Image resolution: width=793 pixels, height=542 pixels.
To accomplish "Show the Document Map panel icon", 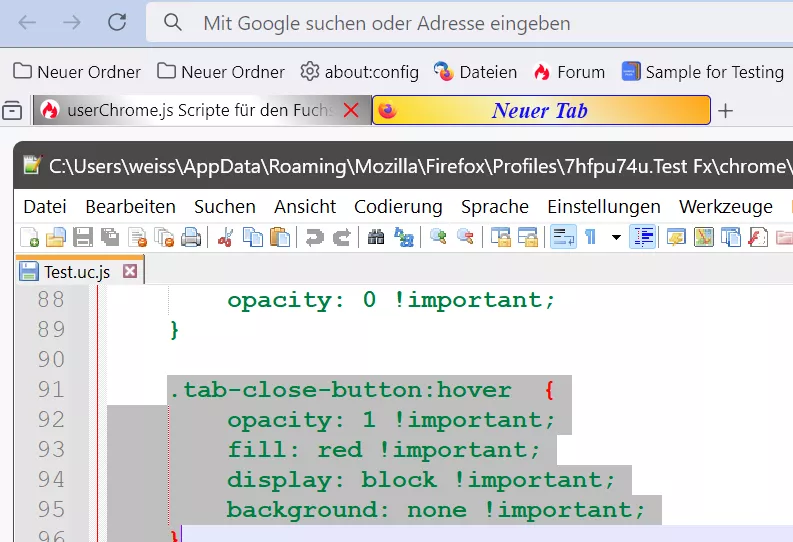I will coord(703,237).
